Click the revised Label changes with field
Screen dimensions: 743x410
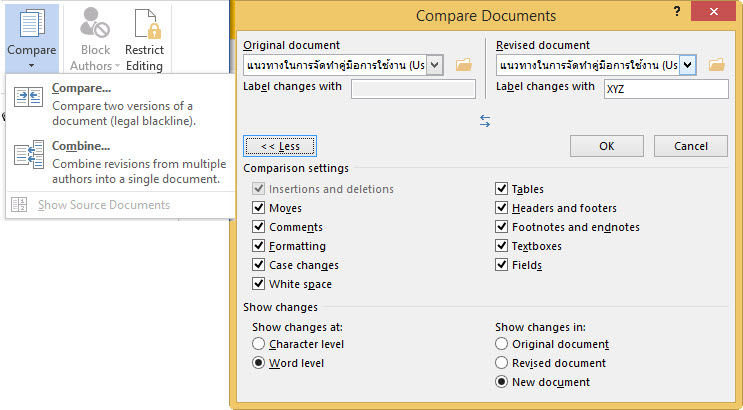pos(665,89)
